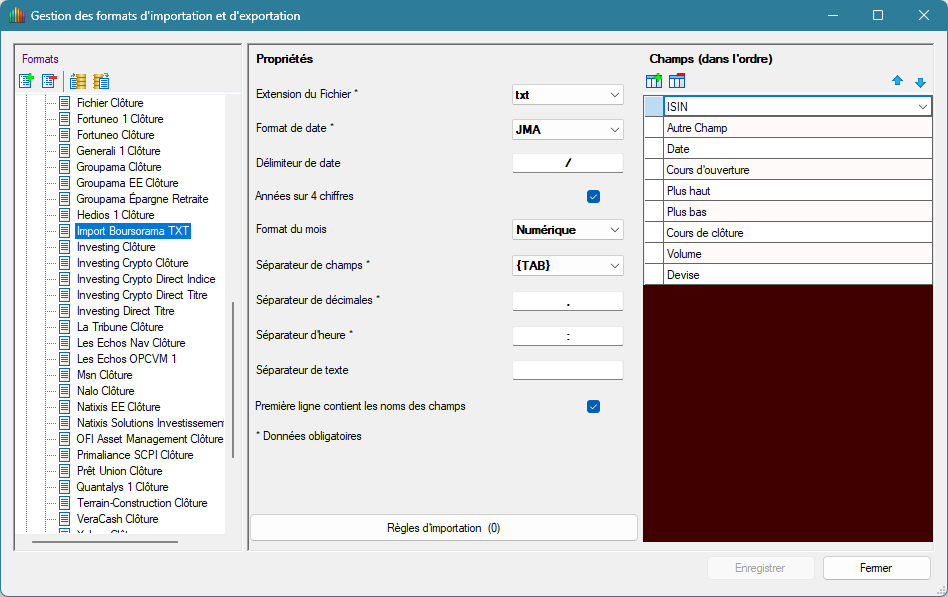Uncheck Première ligne contient les noms des champs
The height and width of the screenshot is (597, 948).
[x=593, y=407]
